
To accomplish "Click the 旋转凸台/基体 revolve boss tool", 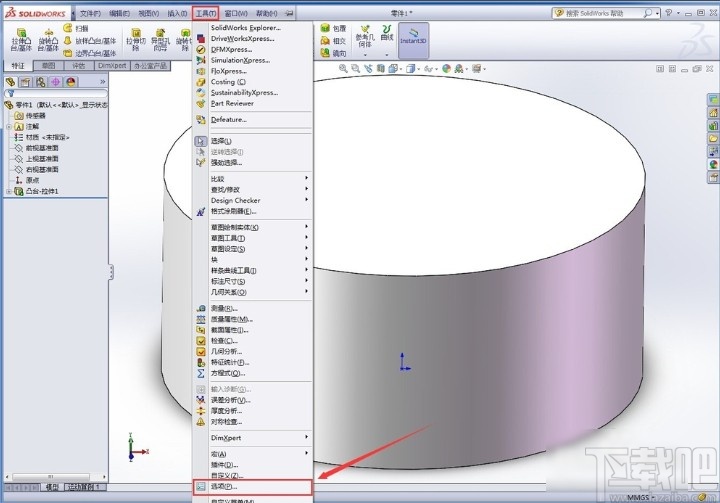I will [x=48, y=40].
